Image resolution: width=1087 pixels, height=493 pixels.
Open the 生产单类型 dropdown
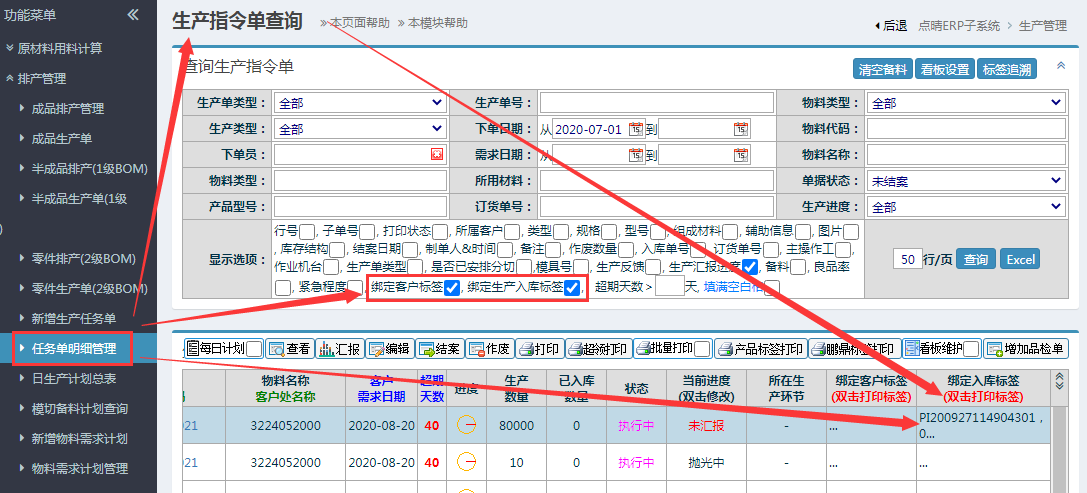(x=359, y=103)
